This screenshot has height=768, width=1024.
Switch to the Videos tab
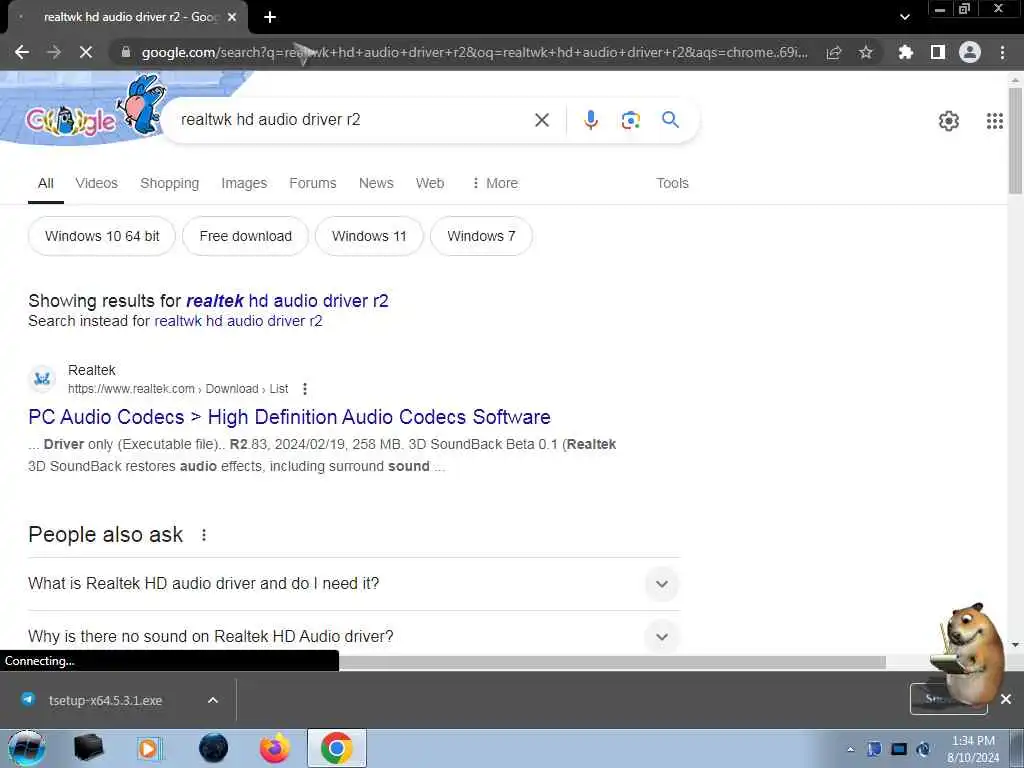point(97,184)
